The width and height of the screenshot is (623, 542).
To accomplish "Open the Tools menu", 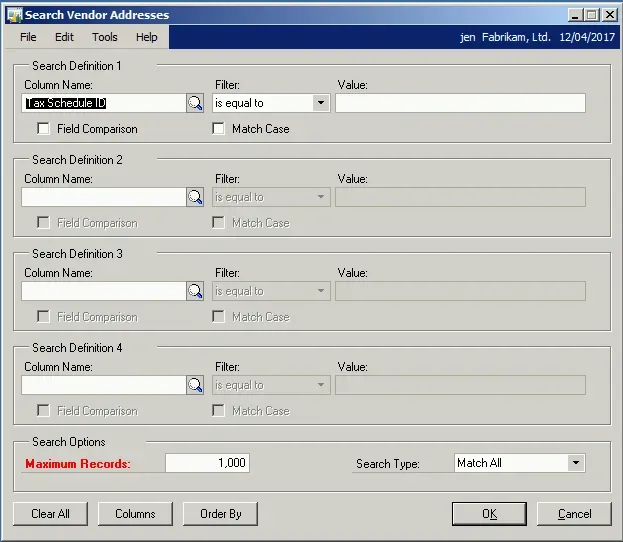I will click(105, 37).
